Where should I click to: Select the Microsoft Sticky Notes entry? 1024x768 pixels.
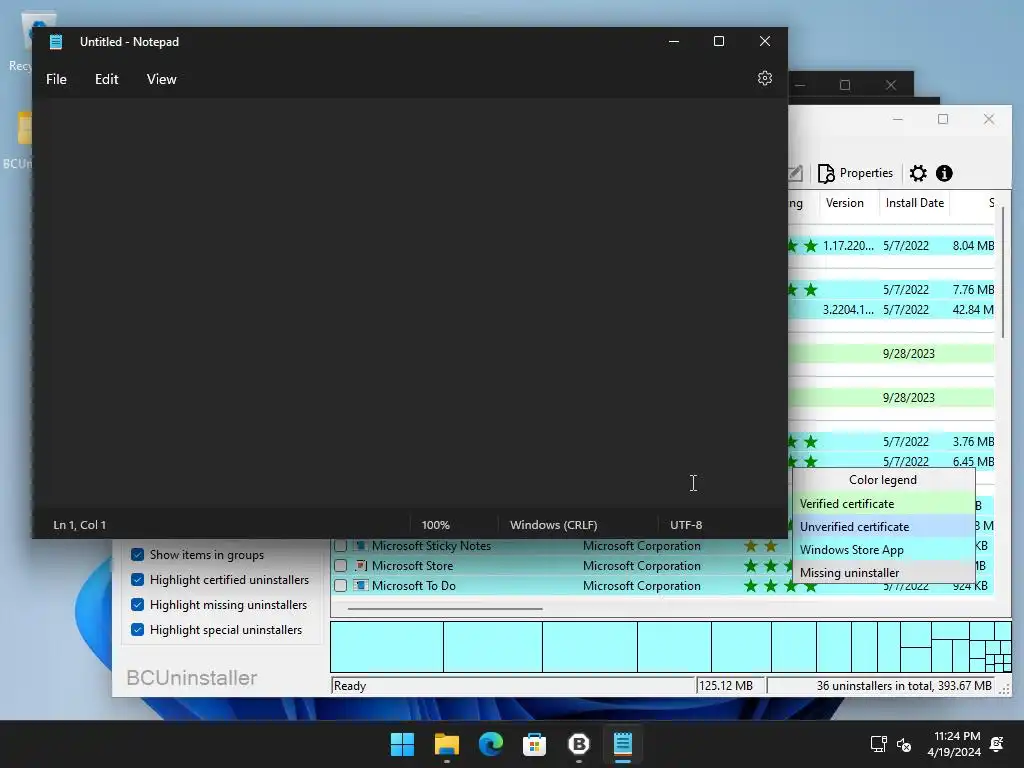click(431, 546)
